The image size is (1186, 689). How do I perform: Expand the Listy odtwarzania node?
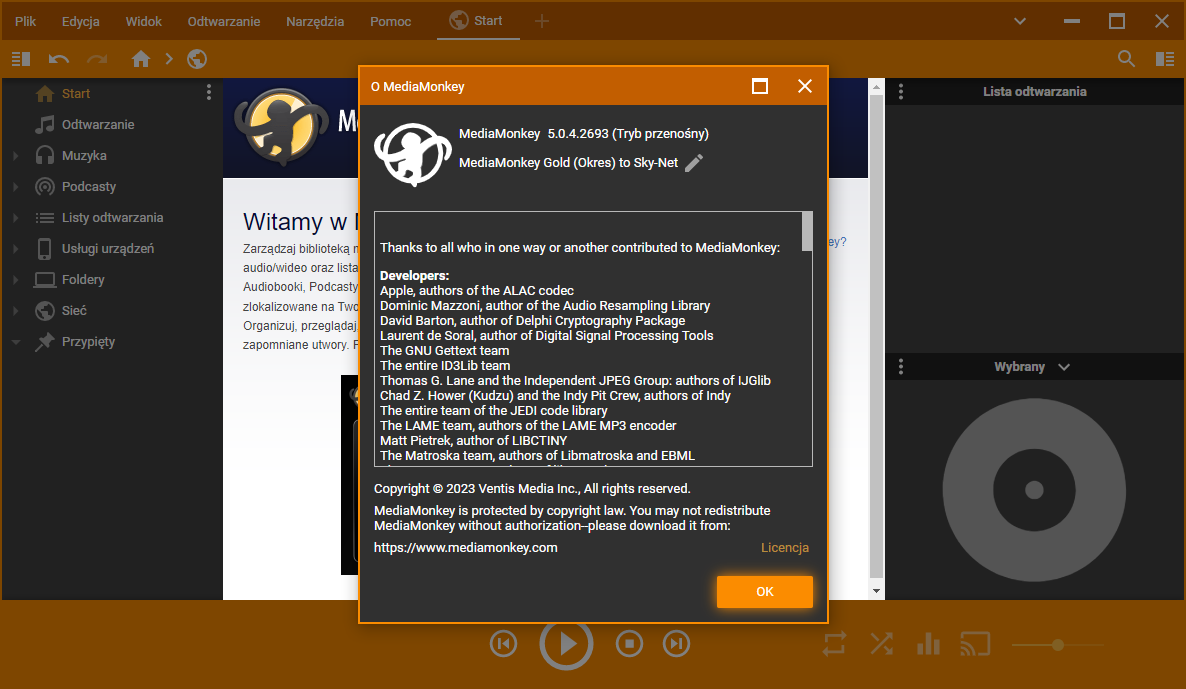click(15, 218)
